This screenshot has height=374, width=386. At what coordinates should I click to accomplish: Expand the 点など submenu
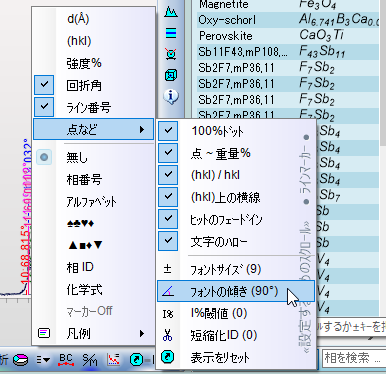pyautogui.click(x=93, y=129)
